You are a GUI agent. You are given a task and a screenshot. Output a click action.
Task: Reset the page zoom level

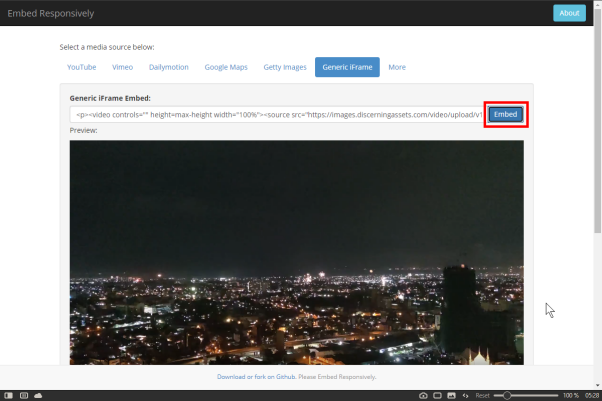[x=483, y=395]
